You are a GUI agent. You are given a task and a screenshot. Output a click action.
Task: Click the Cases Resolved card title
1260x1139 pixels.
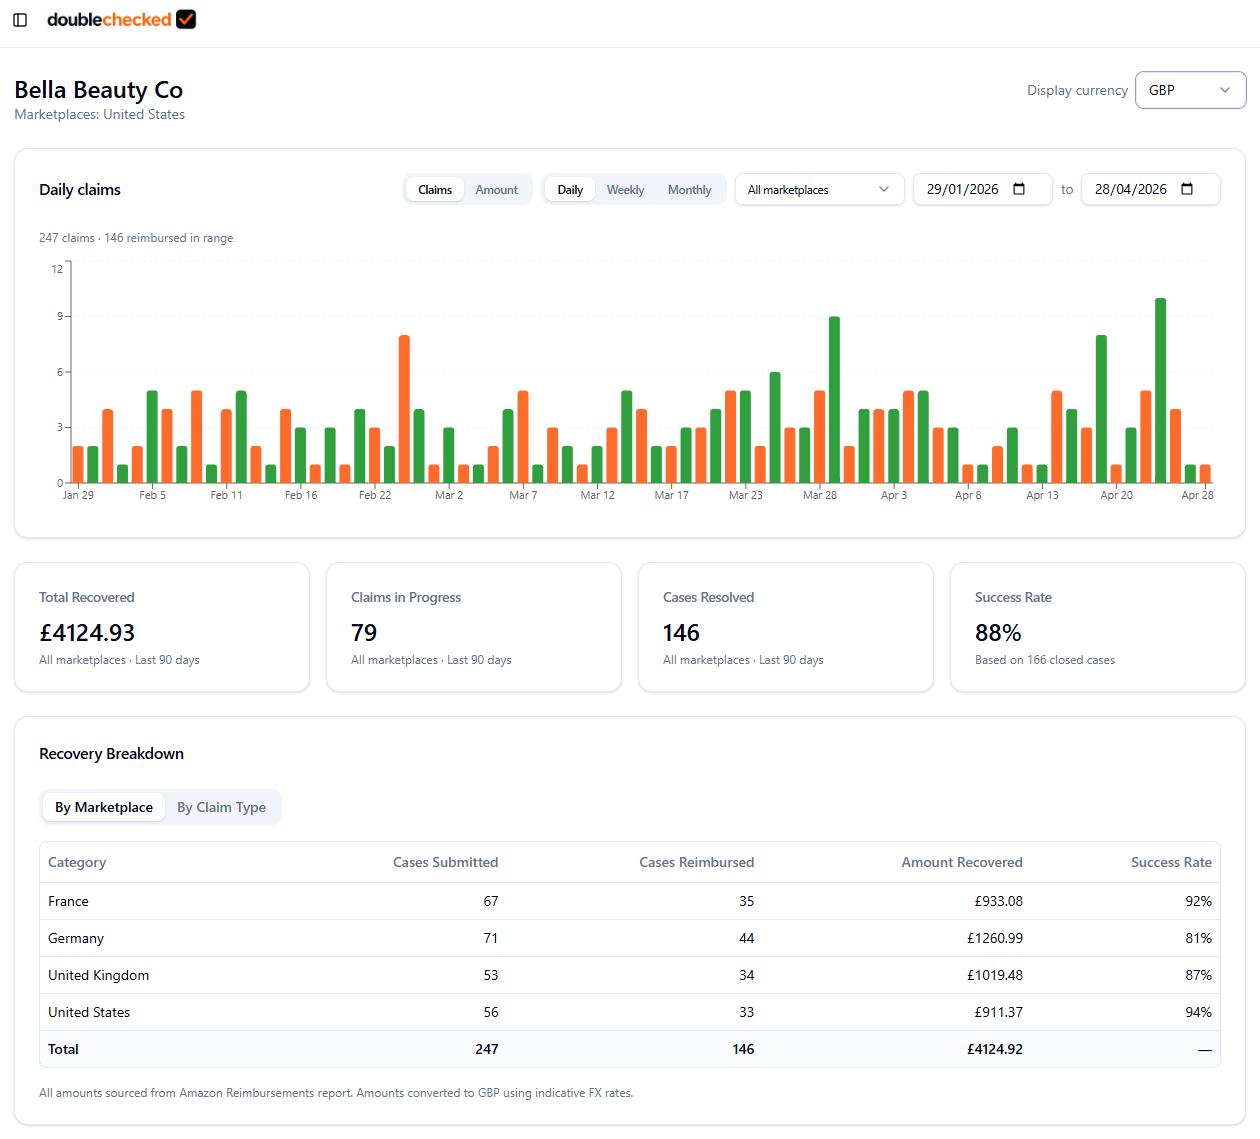[708, 597]
